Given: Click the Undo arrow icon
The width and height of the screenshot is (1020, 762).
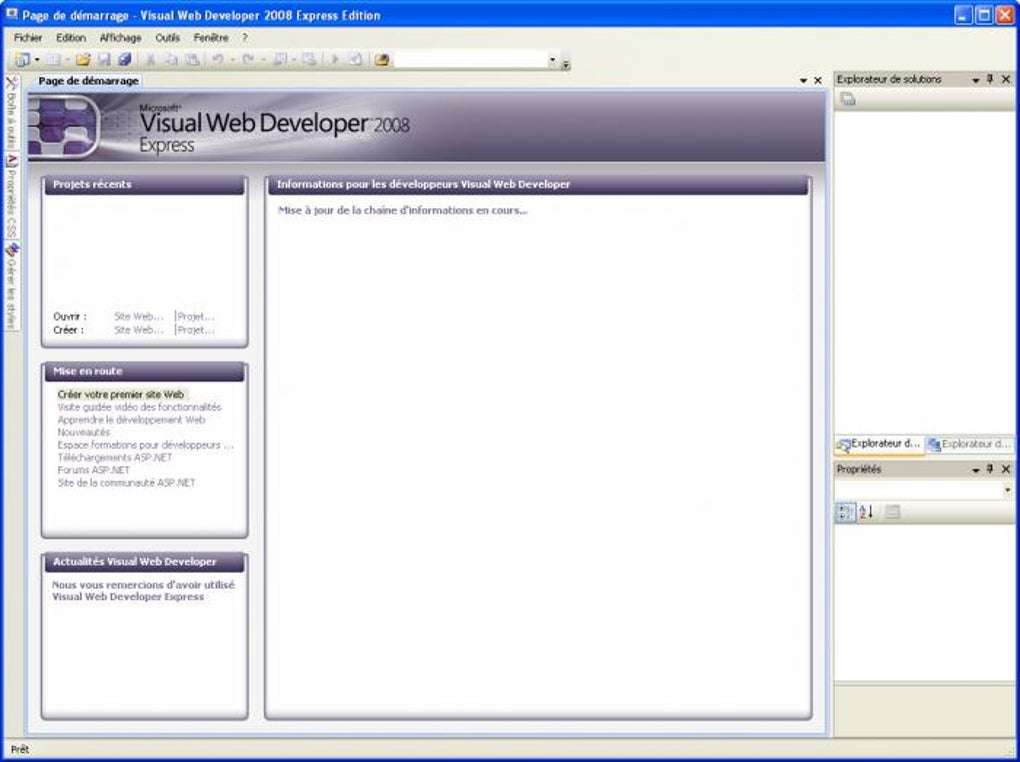Looking at the screenshot, I should click(218, 60).
